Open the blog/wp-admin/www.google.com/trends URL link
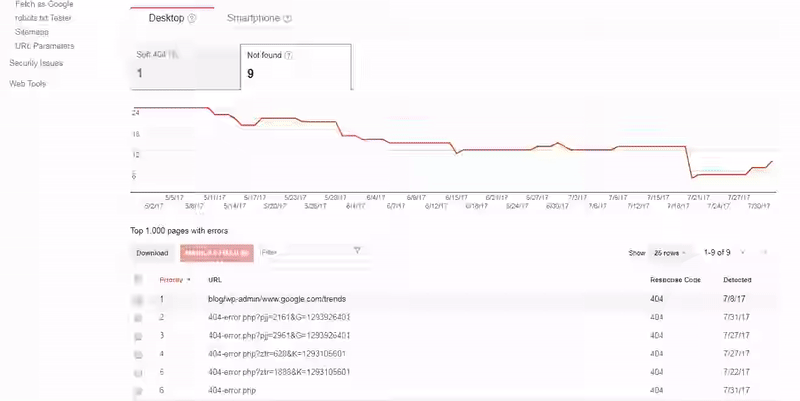The image size is (800, 401). (277, 299)
